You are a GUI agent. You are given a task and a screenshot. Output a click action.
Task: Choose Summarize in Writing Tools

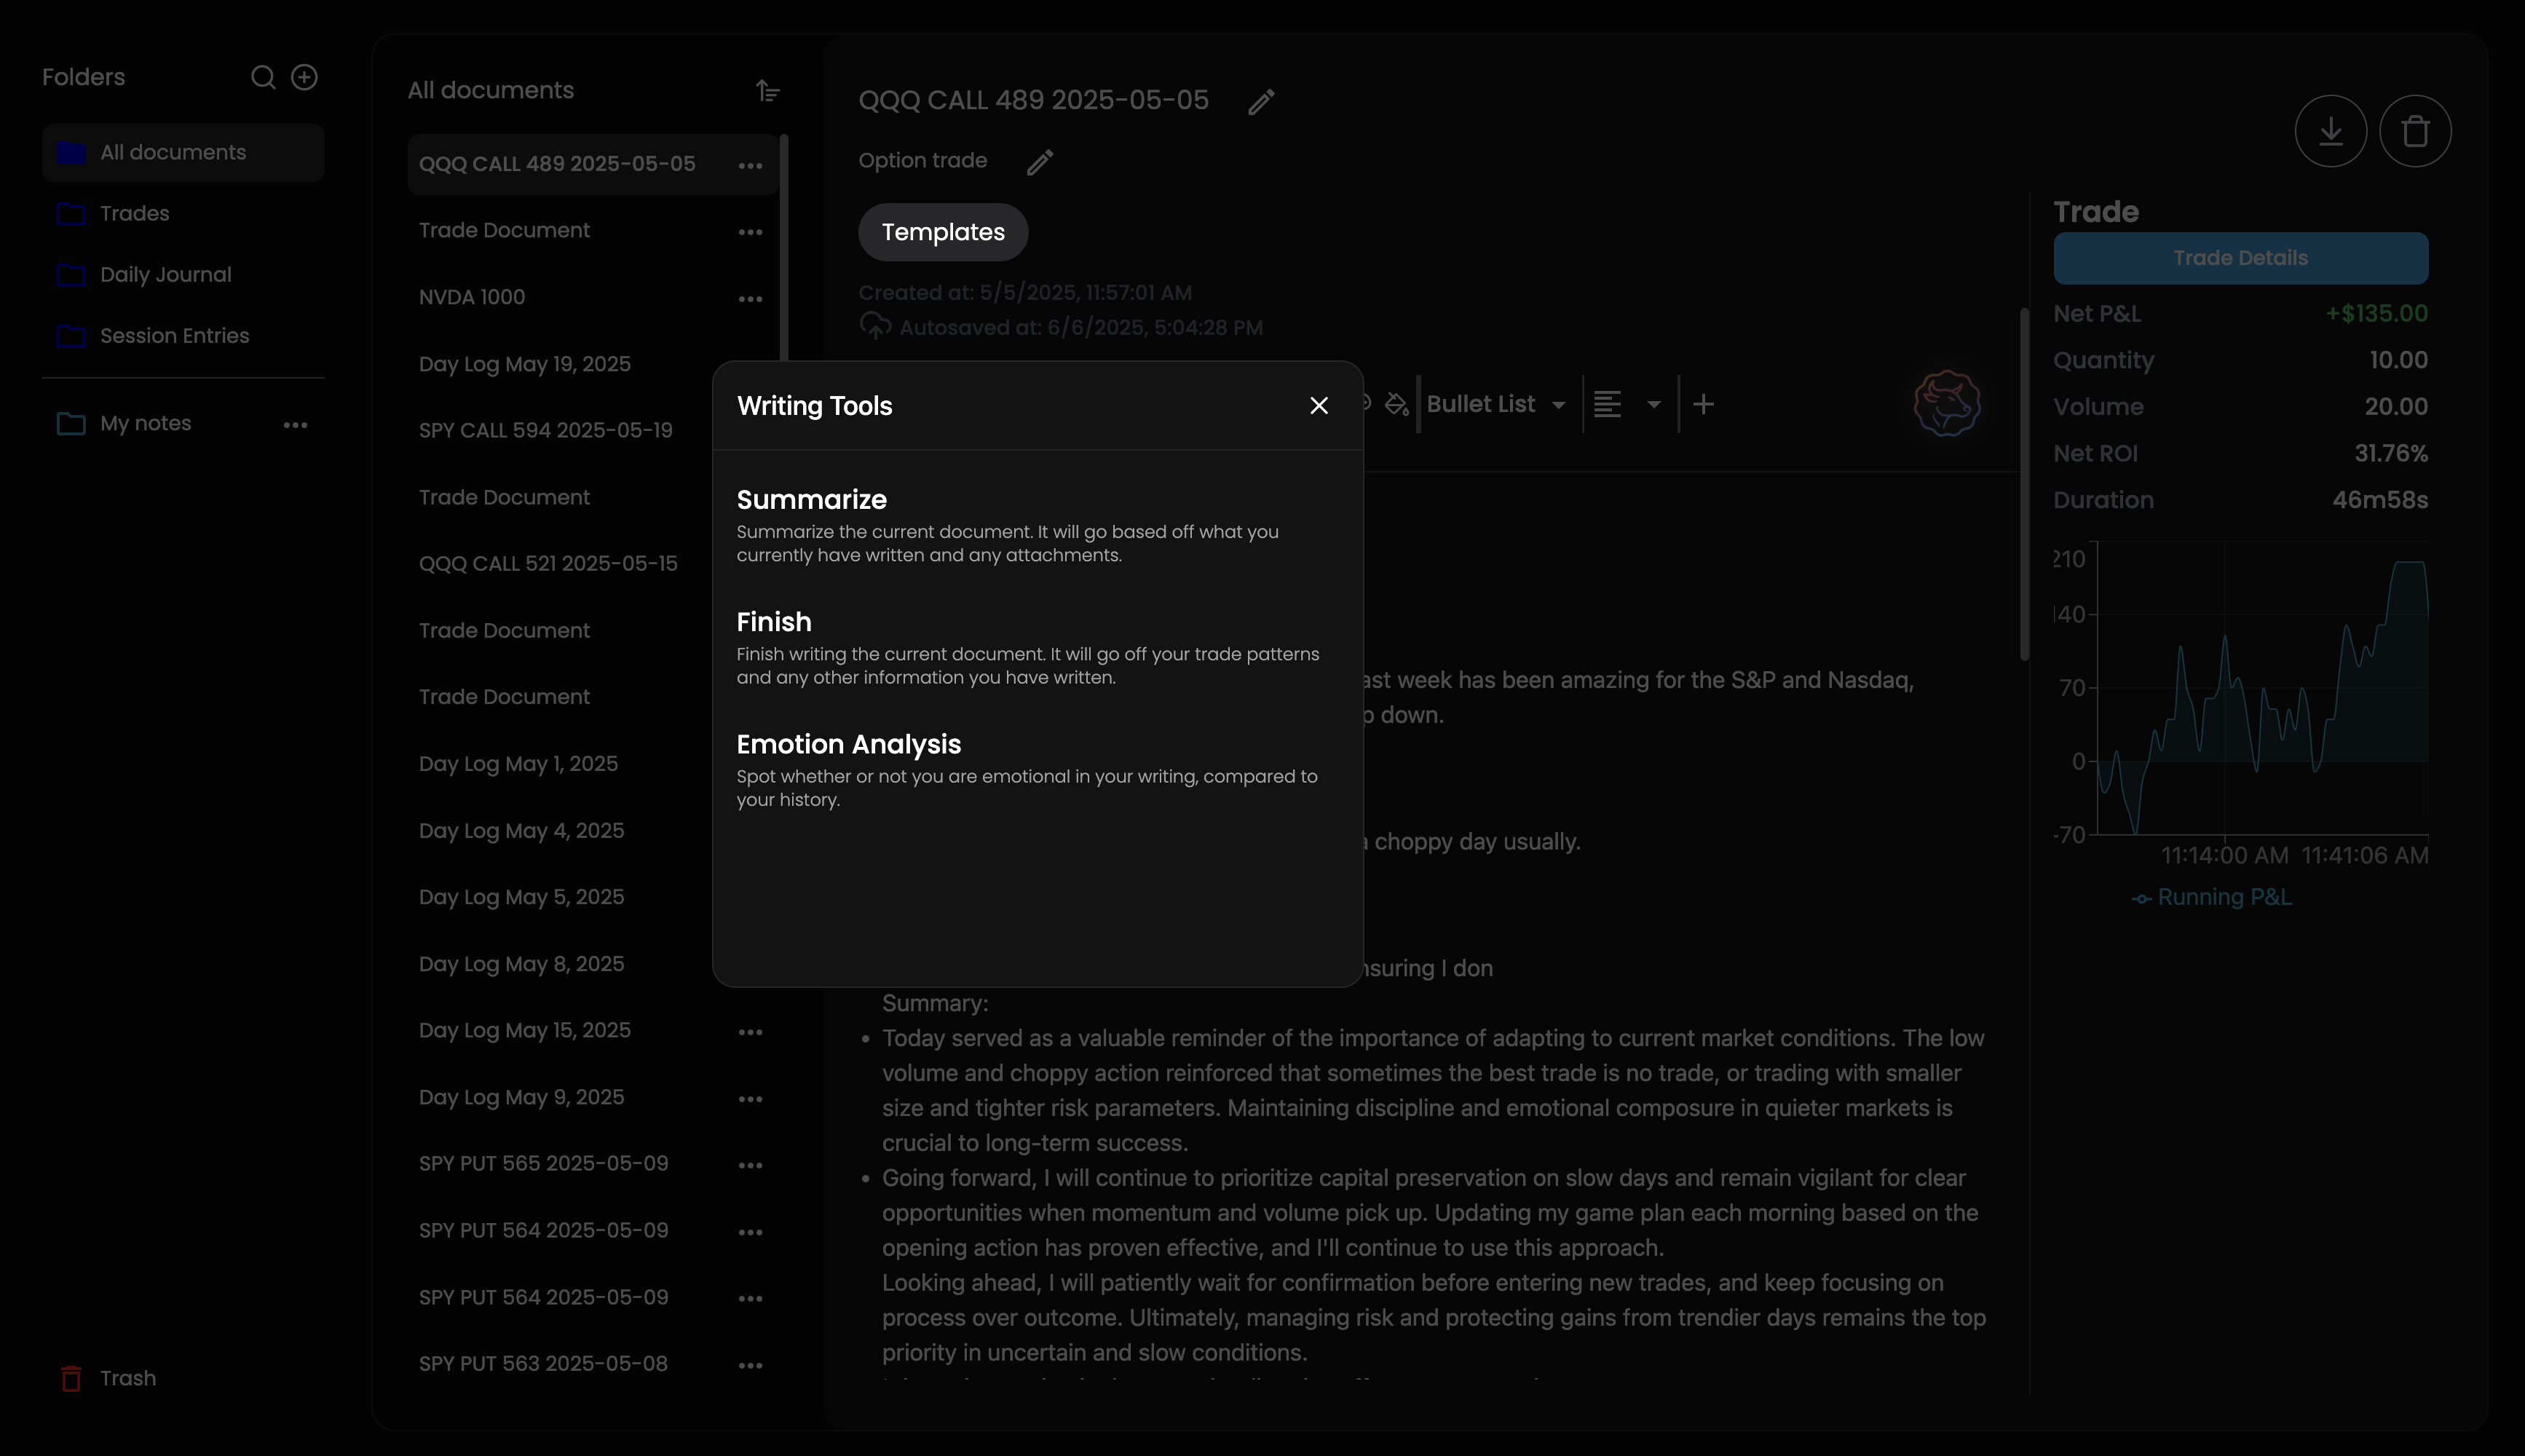coord(812,499)
